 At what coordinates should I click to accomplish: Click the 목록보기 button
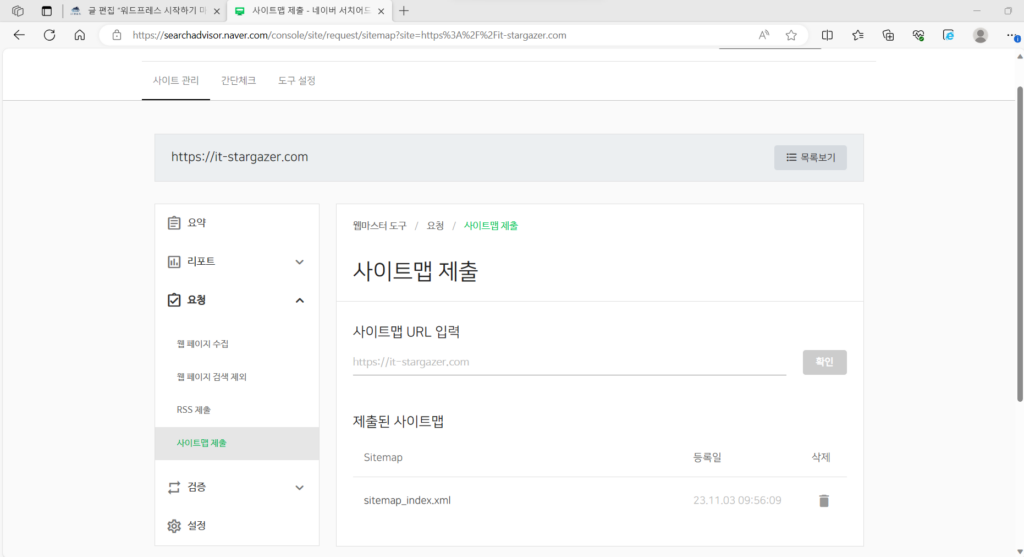pos(810,157)
